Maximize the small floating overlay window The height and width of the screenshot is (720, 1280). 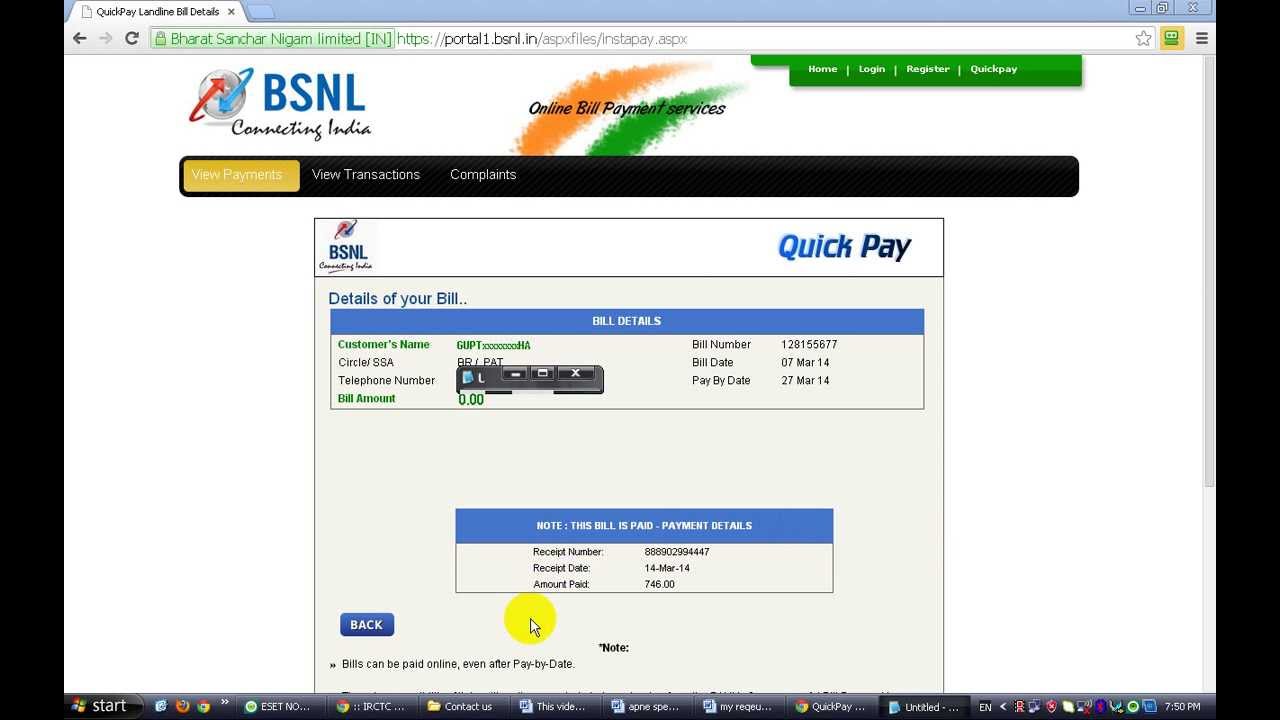[543, 374]
